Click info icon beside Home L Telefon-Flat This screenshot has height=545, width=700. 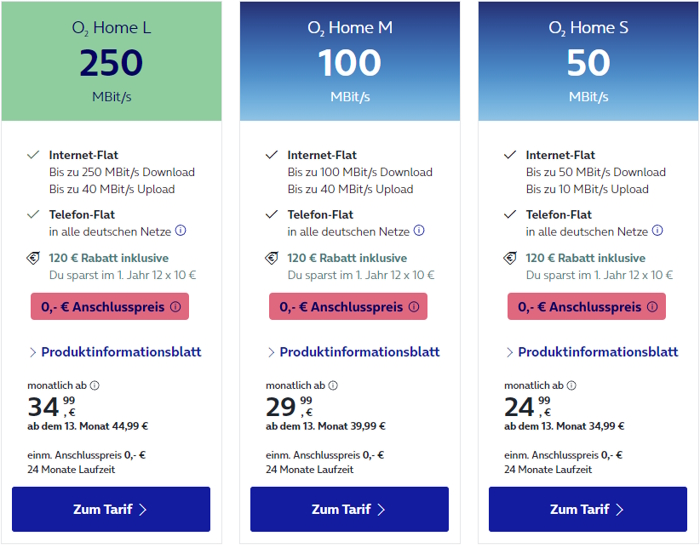[x=181, y=231]
